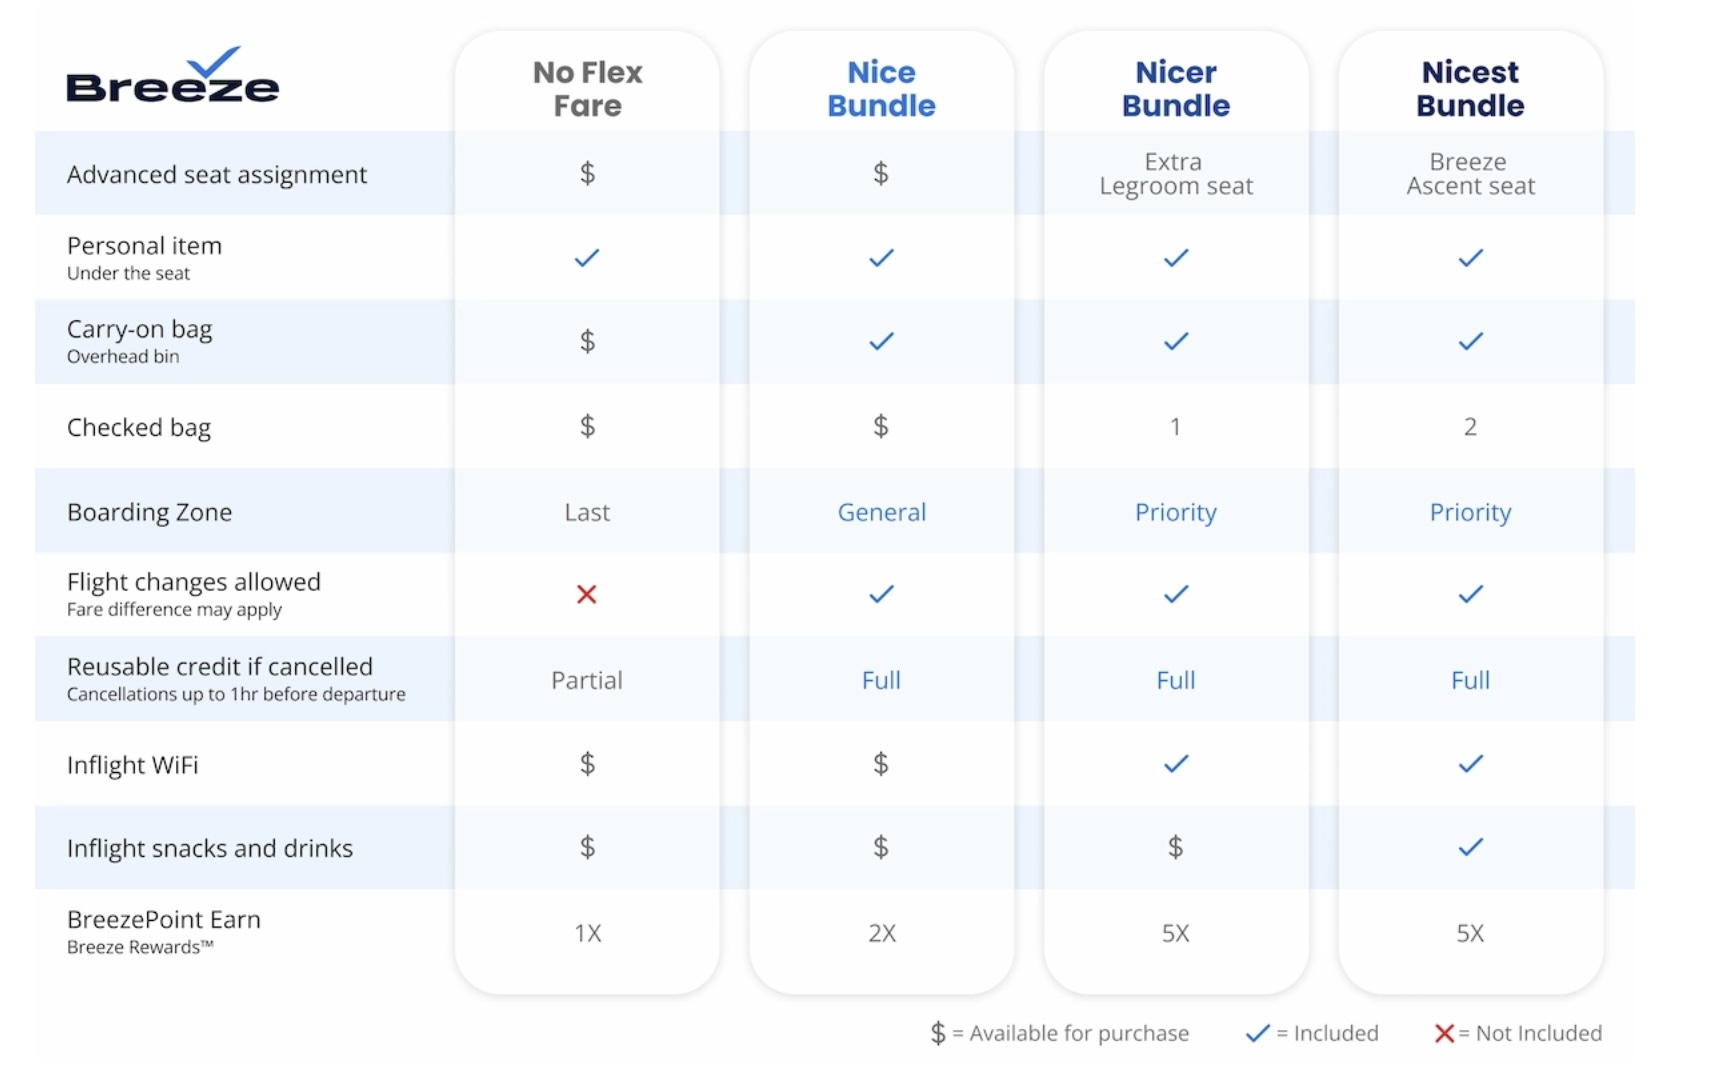Viewport: 1736px width, 1085px height.
Task: Click the Nice Bundle Full reusable credit text
Action: pos(881,680)
